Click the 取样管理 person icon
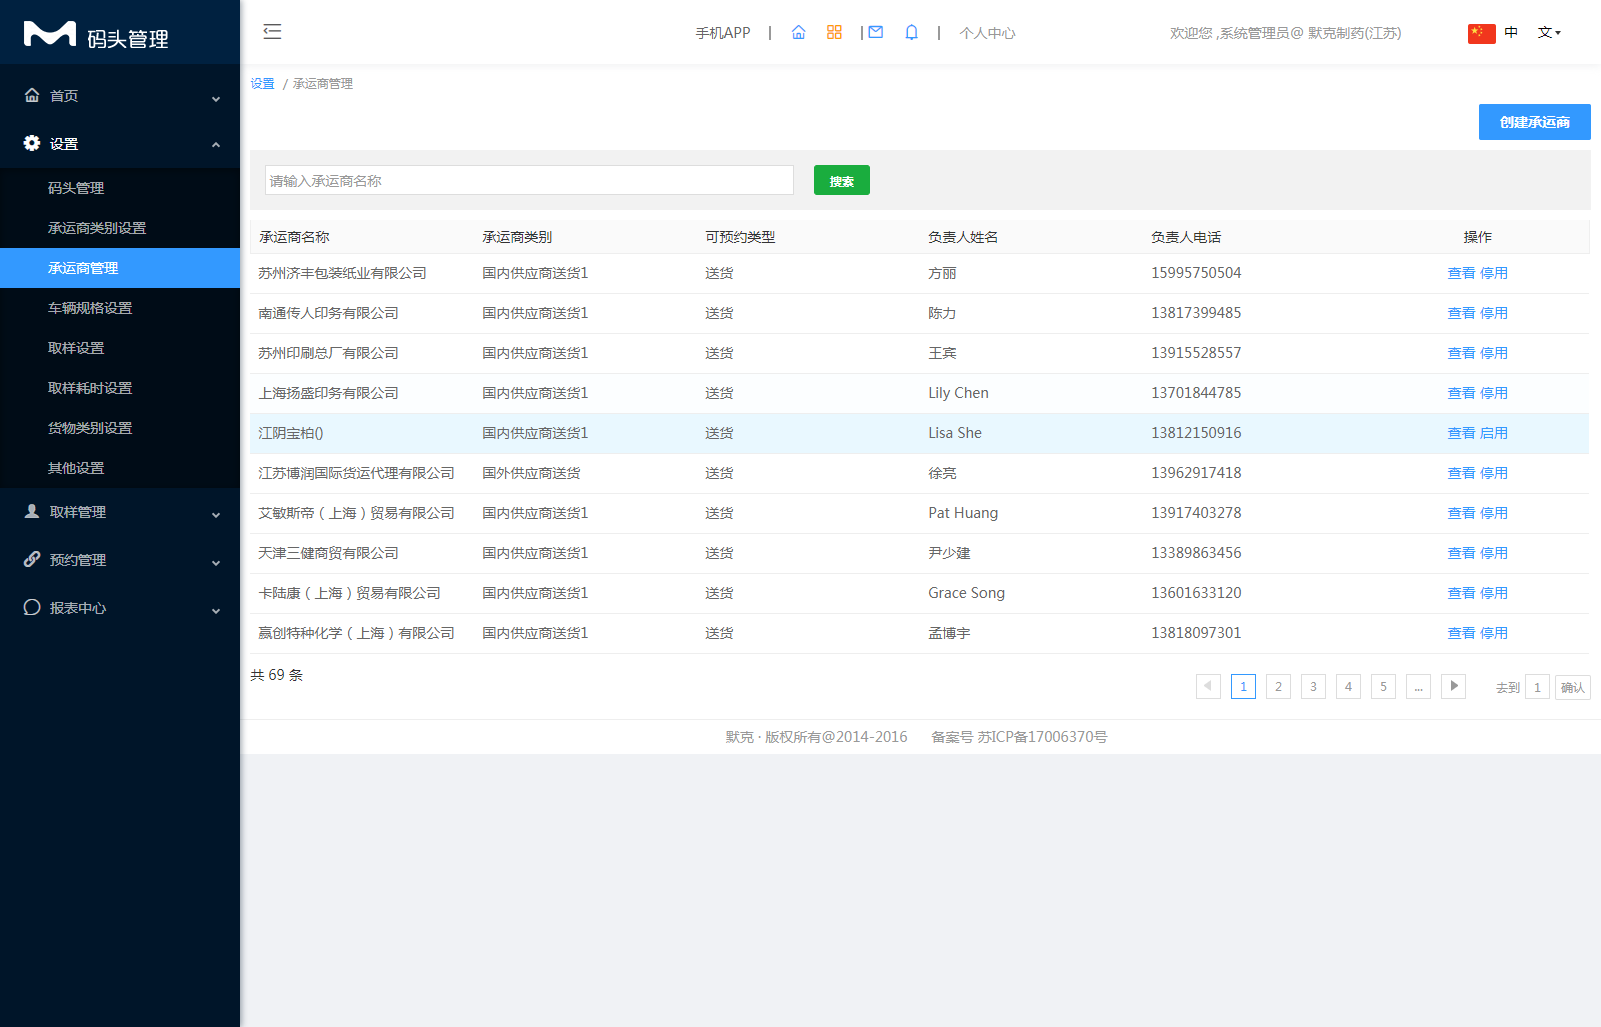 pos(32,511)
